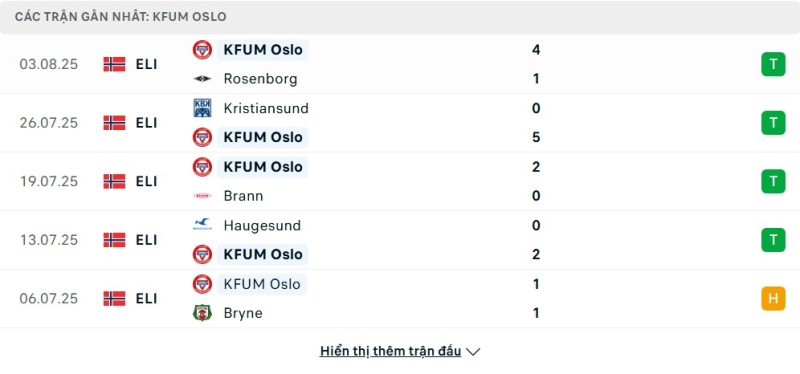Click KFUM Oslo crest in 03.08.25 match
This screenshot has height=374, width=800.
tap(202, 50)
